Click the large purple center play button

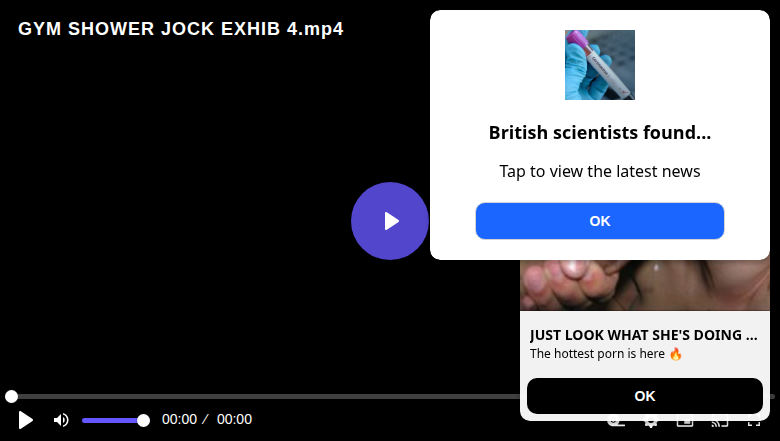[390, 221]
